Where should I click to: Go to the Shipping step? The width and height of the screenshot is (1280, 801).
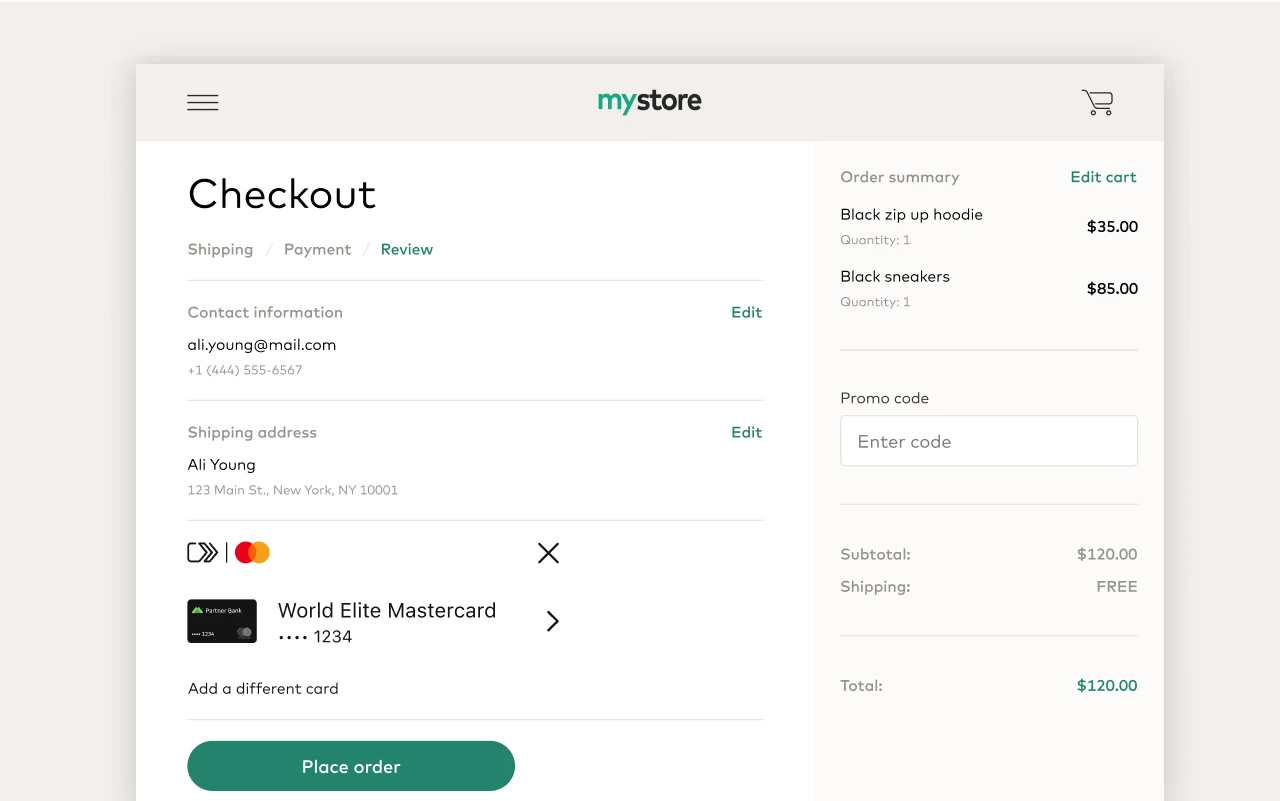220,249
